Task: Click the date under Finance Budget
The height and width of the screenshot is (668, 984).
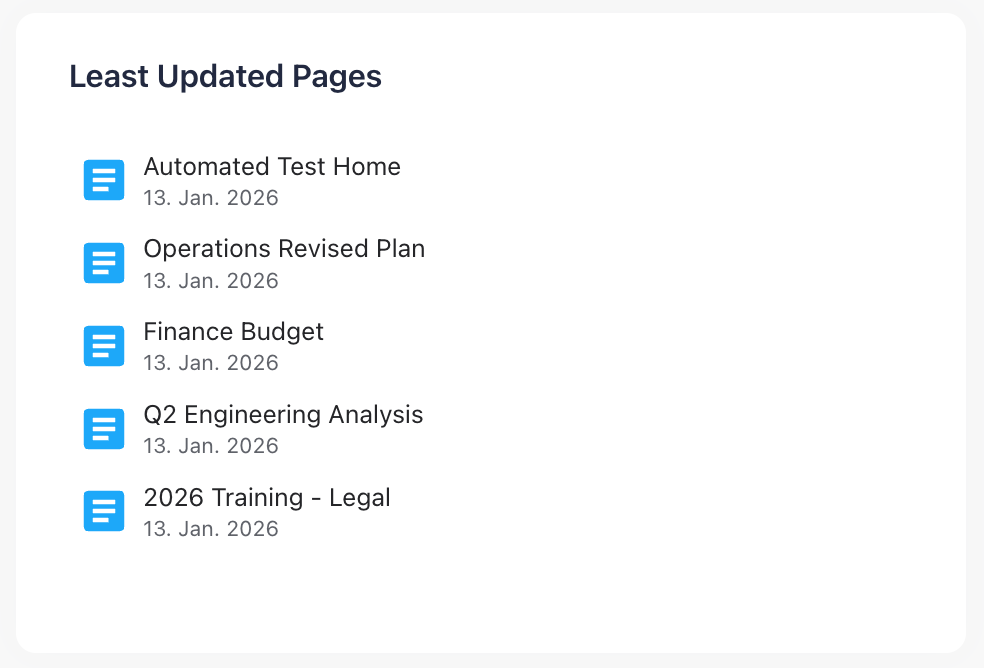Action: [x=211, y=363]
